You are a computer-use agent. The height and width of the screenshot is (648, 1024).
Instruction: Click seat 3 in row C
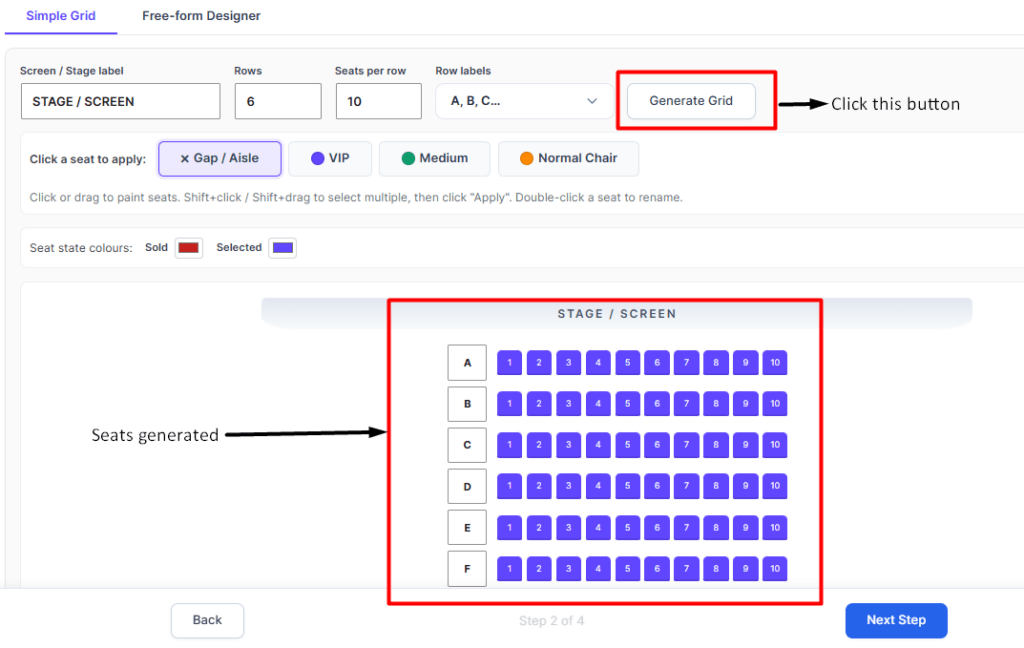(569, 445)
